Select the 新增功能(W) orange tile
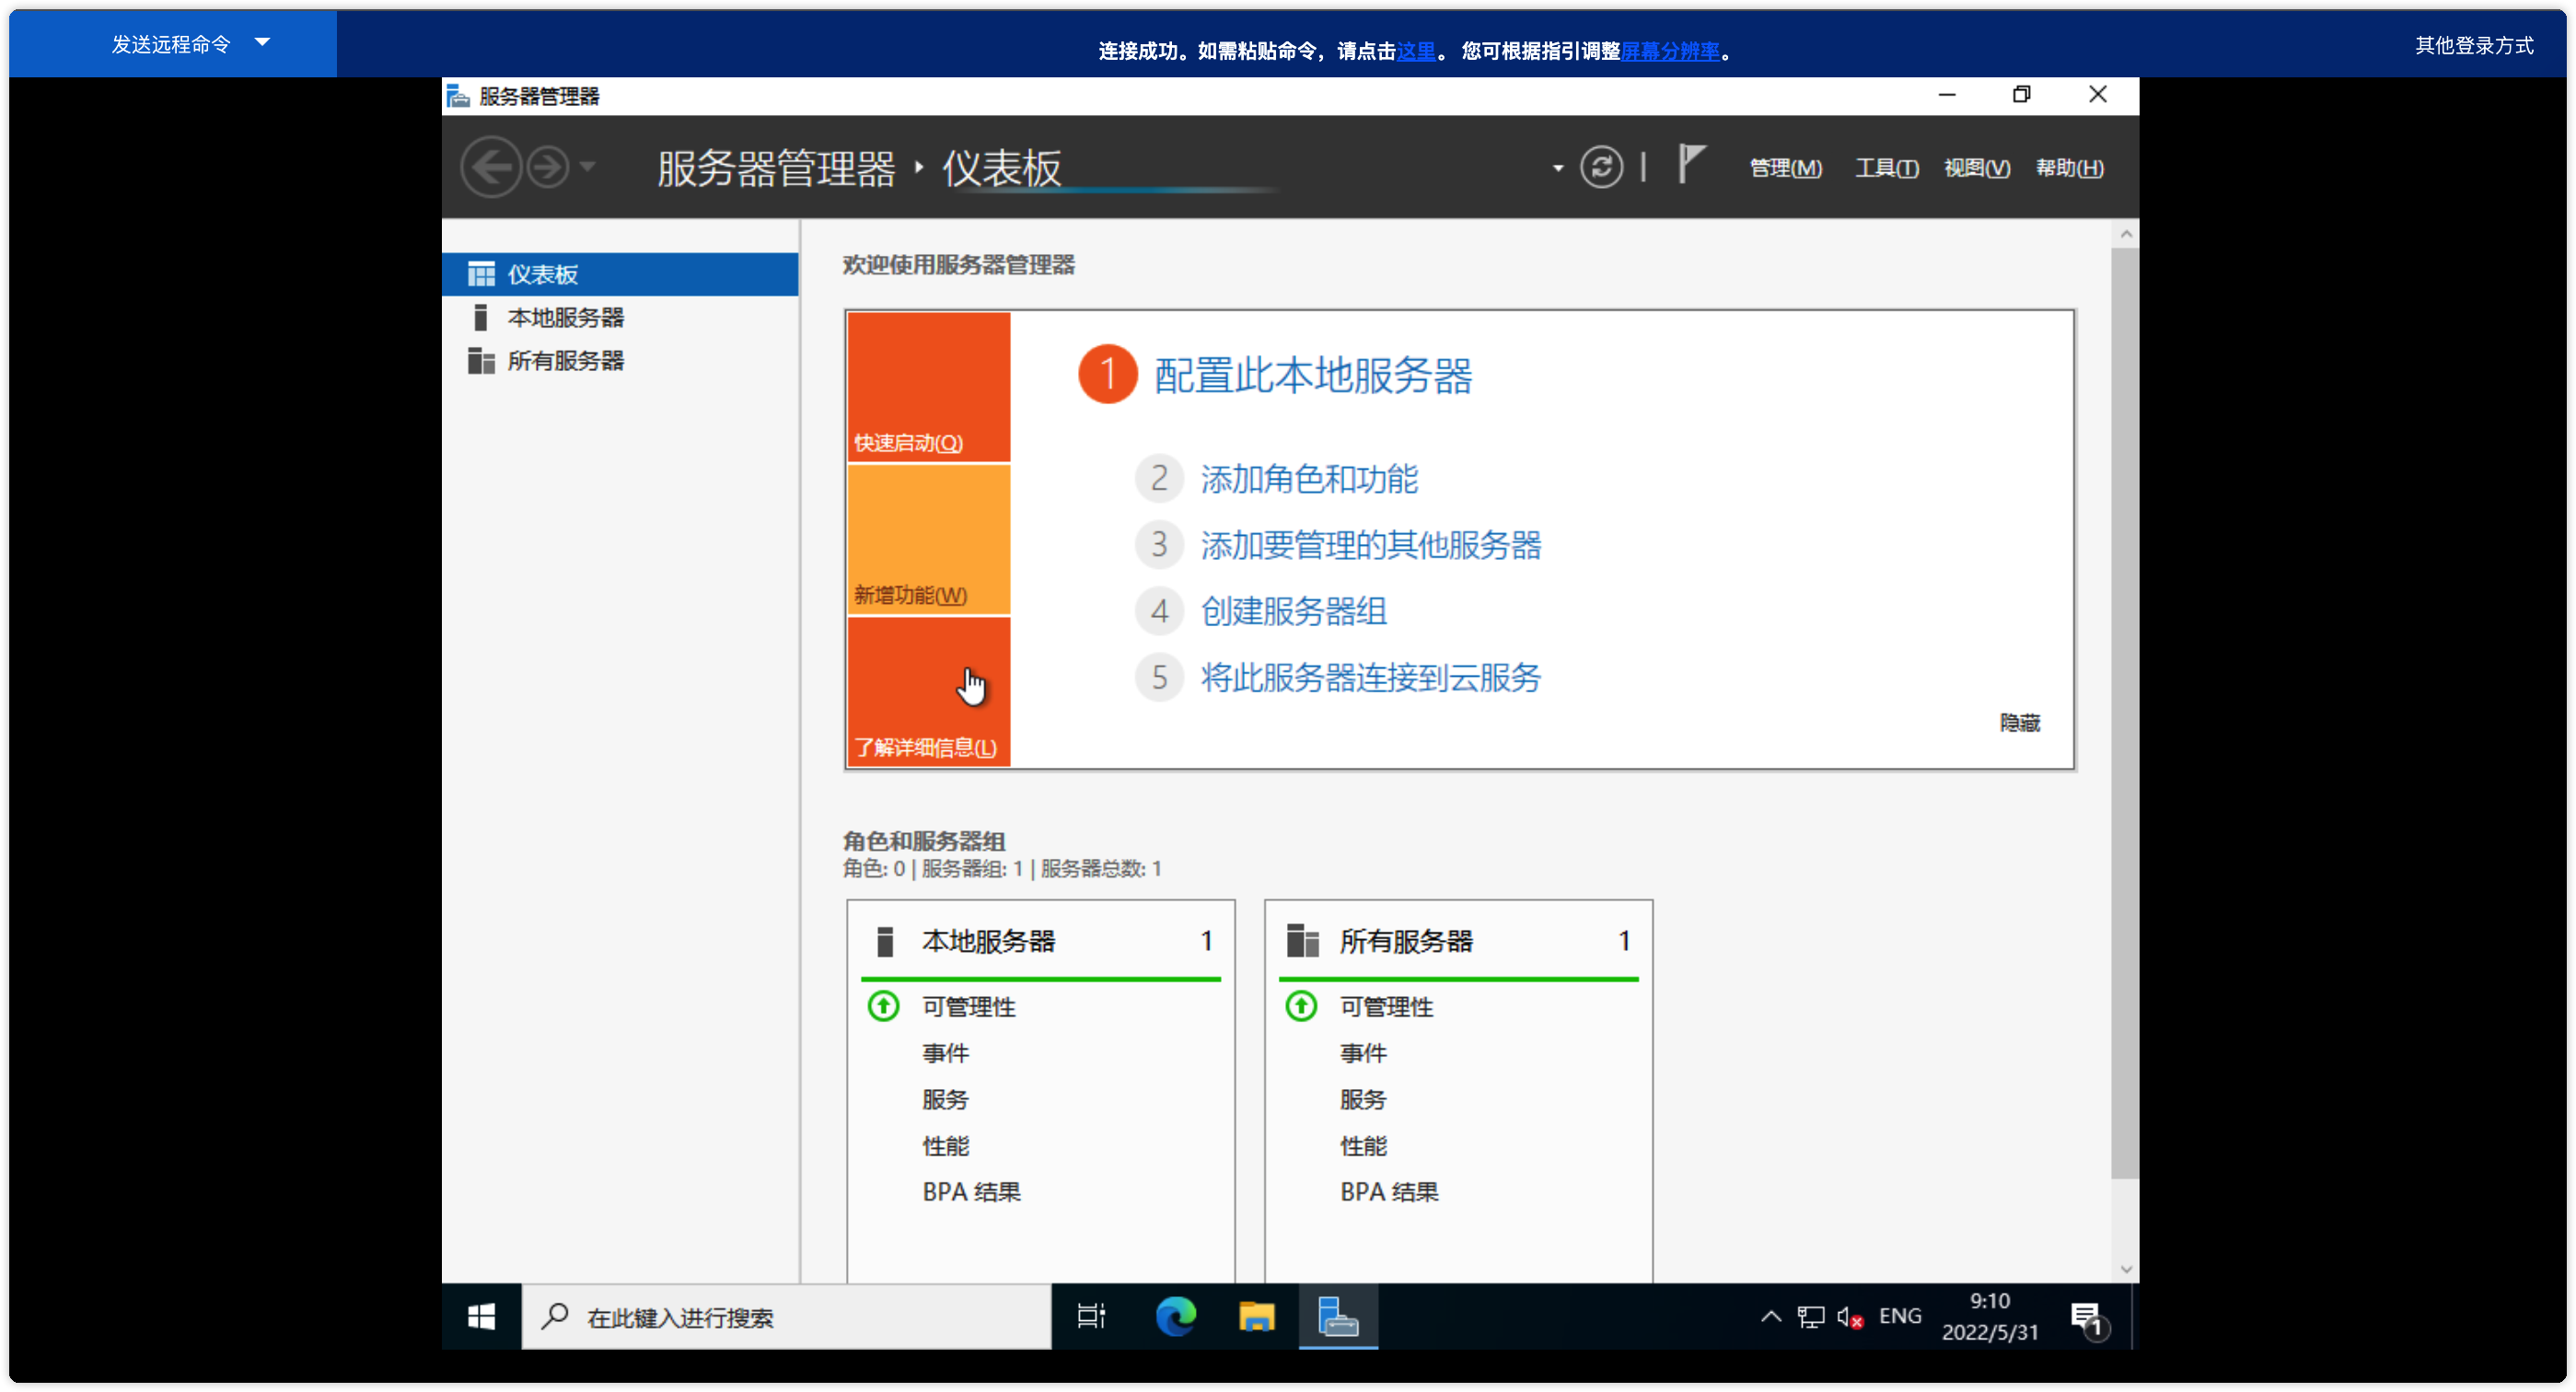2576x1392 pixels. 928,539
